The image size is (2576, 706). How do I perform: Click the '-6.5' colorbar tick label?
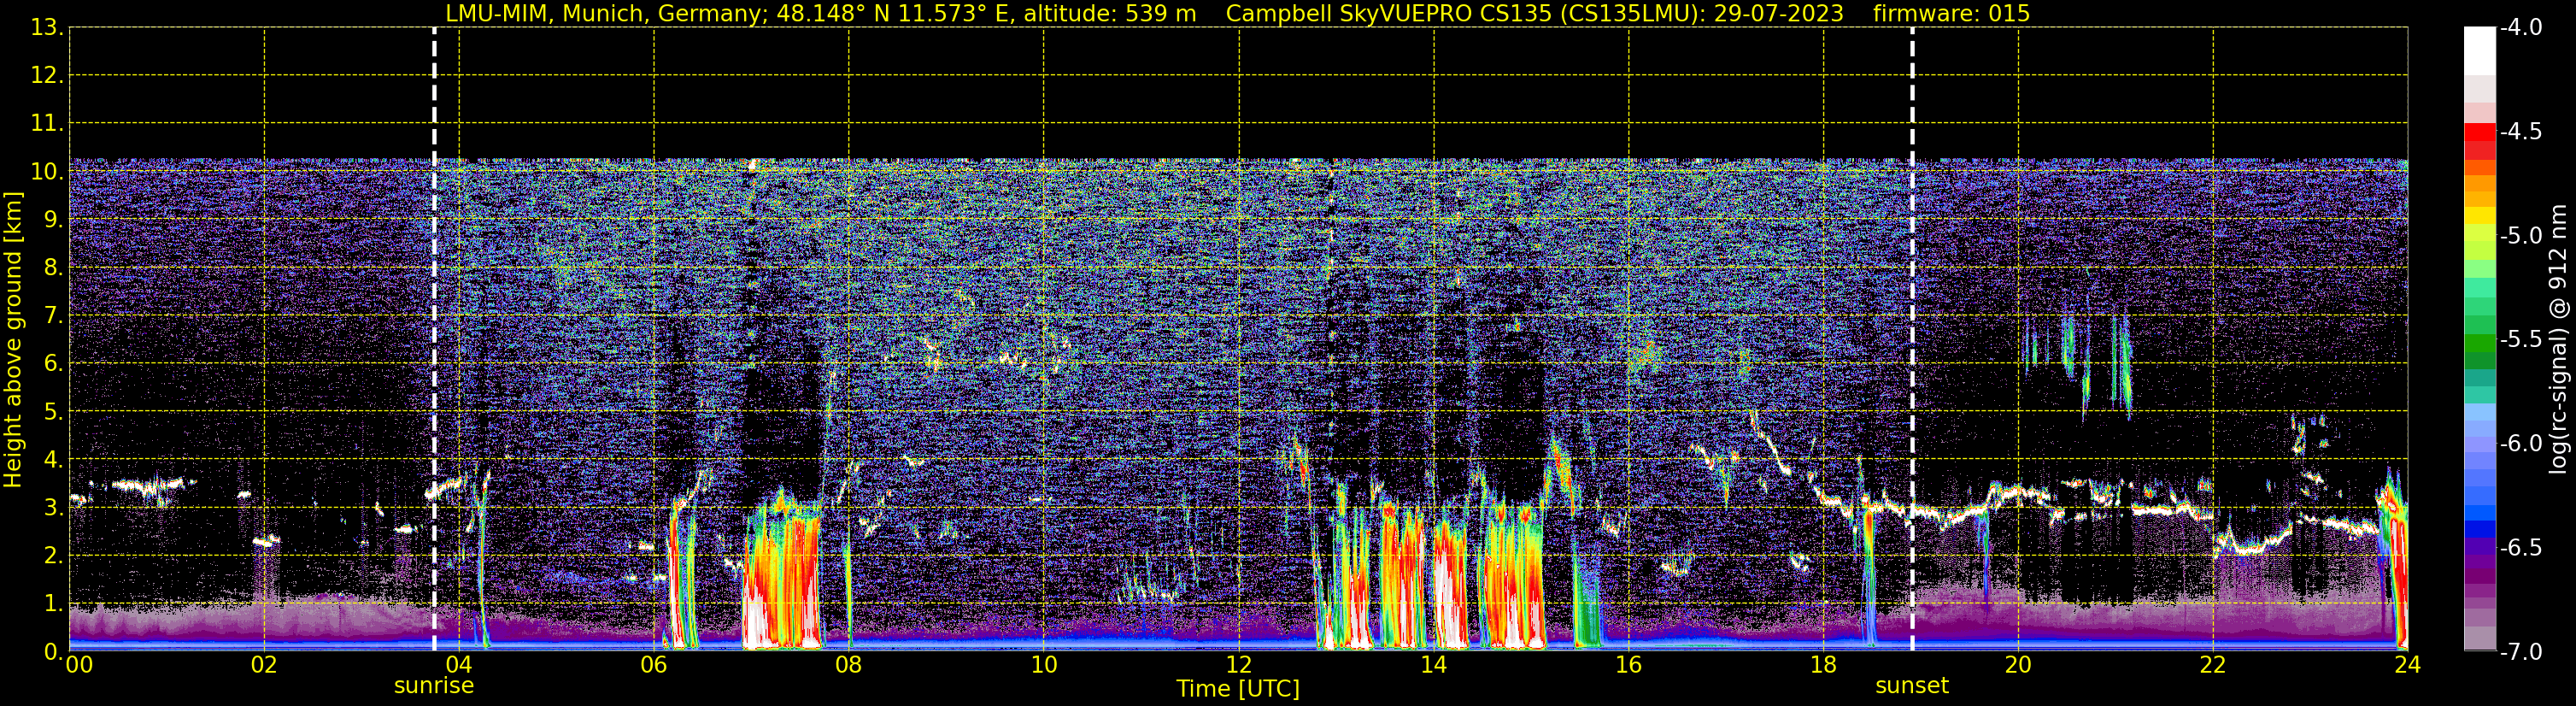pos(2520,548)
